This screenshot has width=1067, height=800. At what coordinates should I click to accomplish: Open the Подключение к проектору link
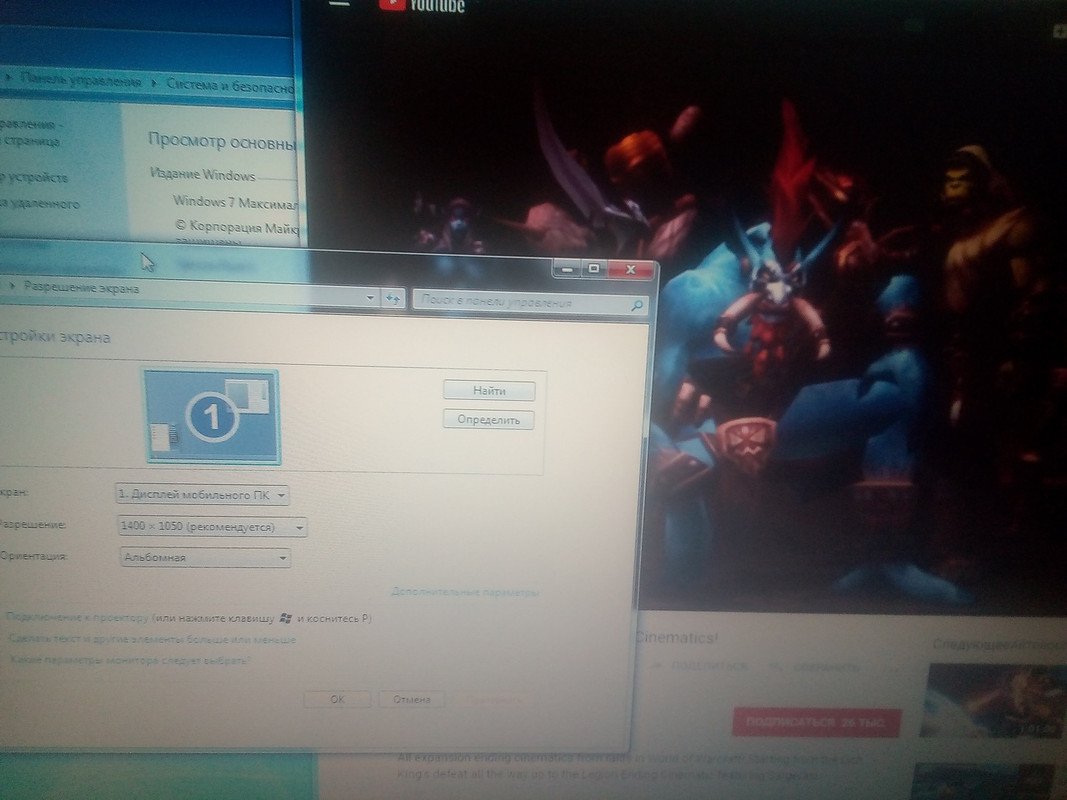pyautogui.click(x=77, y=617)
